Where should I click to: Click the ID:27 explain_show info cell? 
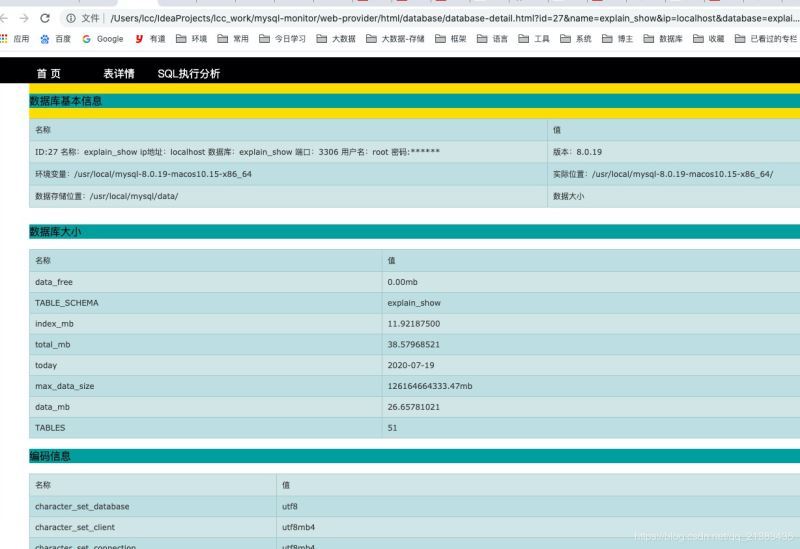(288, 152)
